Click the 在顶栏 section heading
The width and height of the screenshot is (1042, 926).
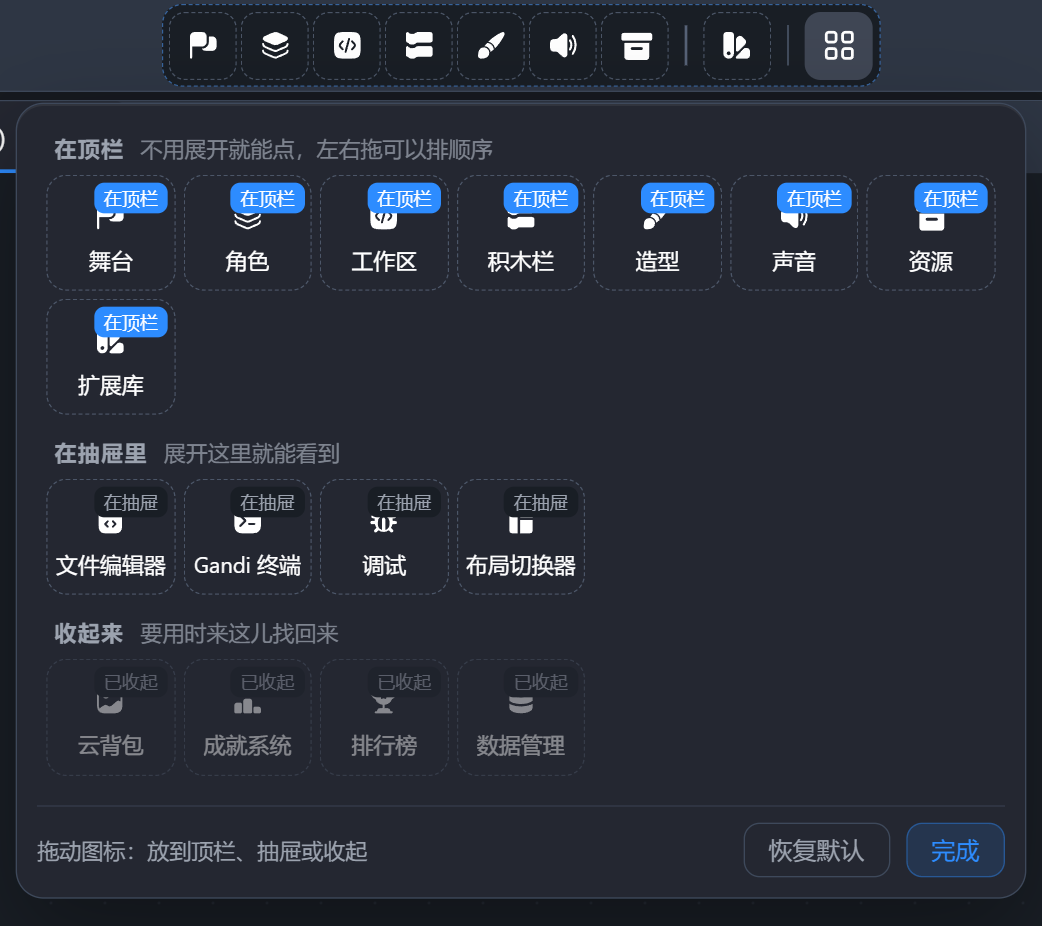[x=88, y=150]
